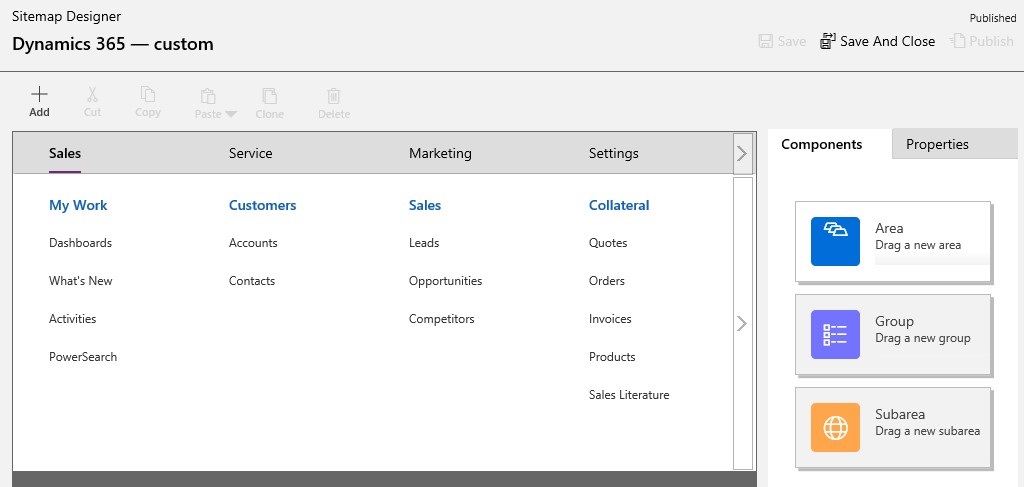Click the Copy toolbar icon
Viewport: 1024px width, 487px height.
[x=148, y=95]
